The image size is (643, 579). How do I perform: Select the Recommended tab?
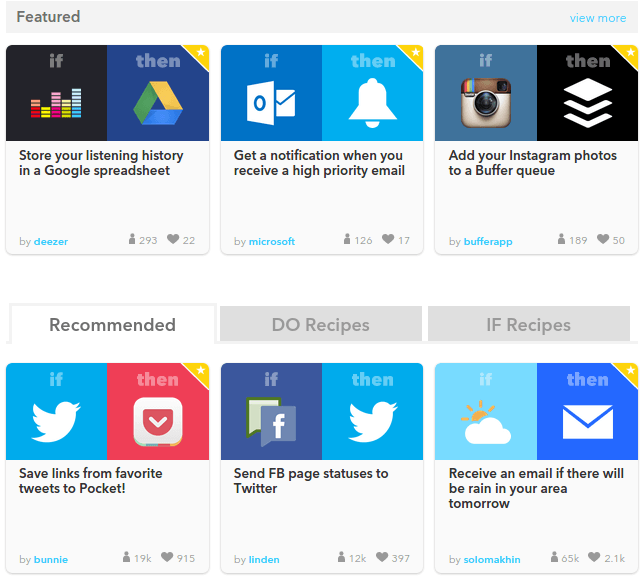coord(112,324)
